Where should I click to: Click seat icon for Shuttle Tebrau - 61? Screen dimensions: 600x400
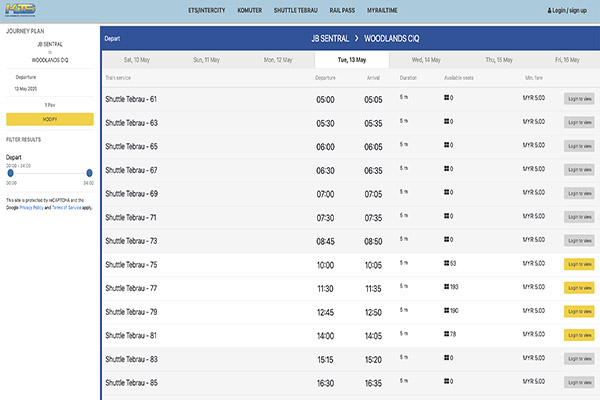[446, 98]
